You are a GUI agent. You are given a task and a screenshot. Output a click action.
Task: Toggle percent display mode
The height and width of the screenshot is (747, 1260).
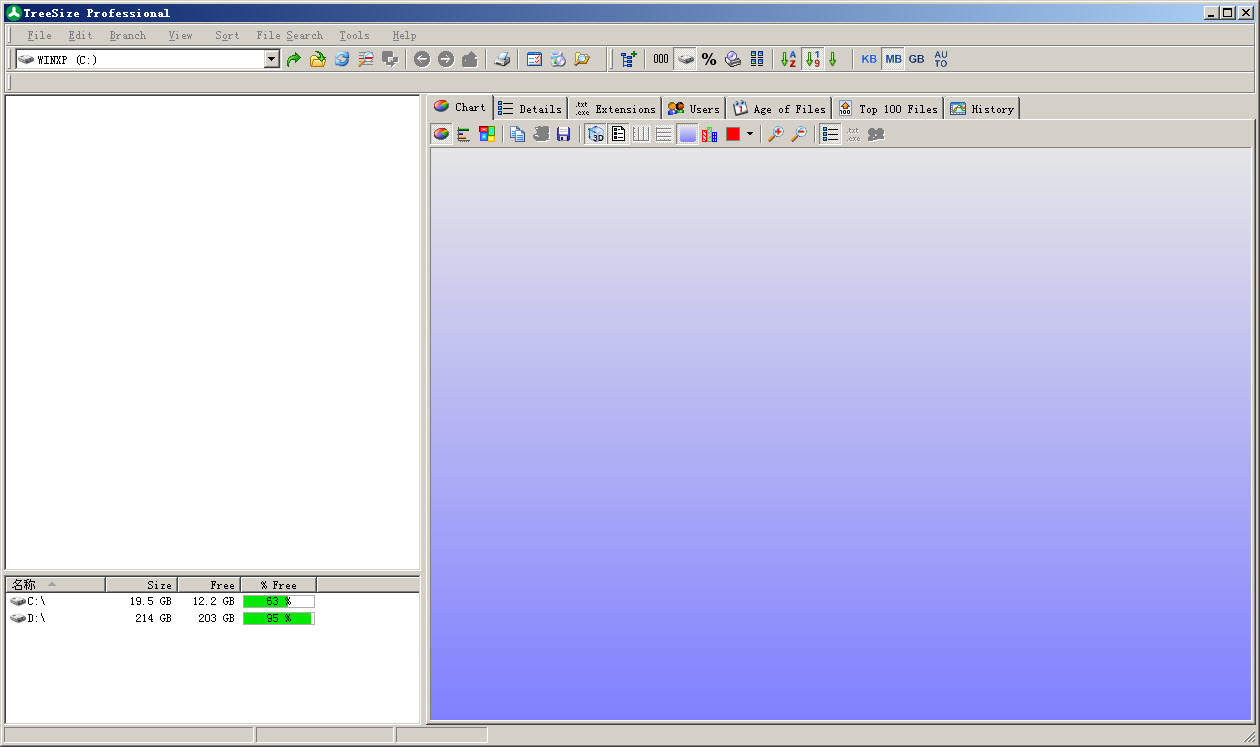(x=709, y=60)
